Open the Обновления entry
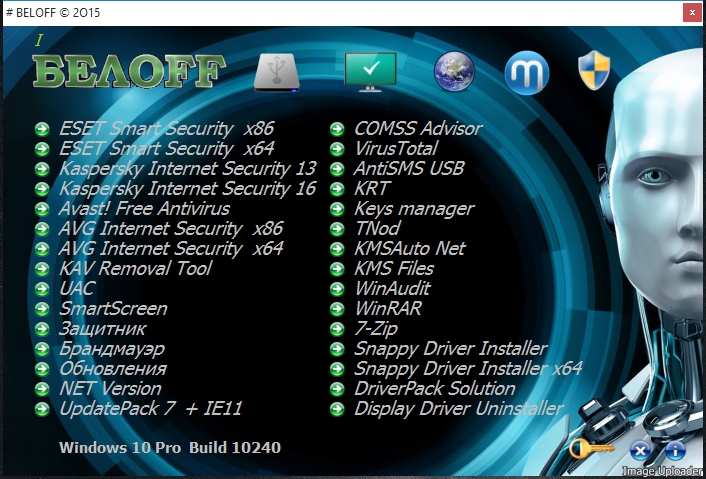The width and height of the screenshot is (706, 479). (113, 369)
